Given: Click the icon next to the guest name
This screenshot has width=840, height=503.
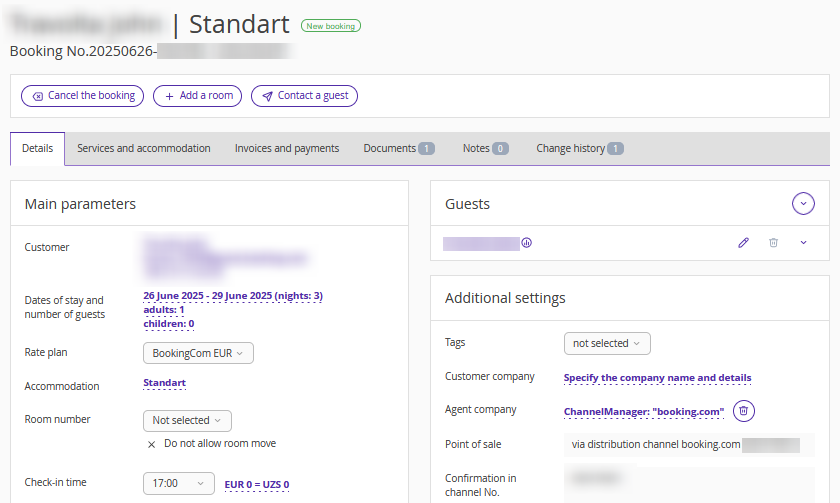Looking at the screenshot, I should pyautogui.click(x=526, y=243).
